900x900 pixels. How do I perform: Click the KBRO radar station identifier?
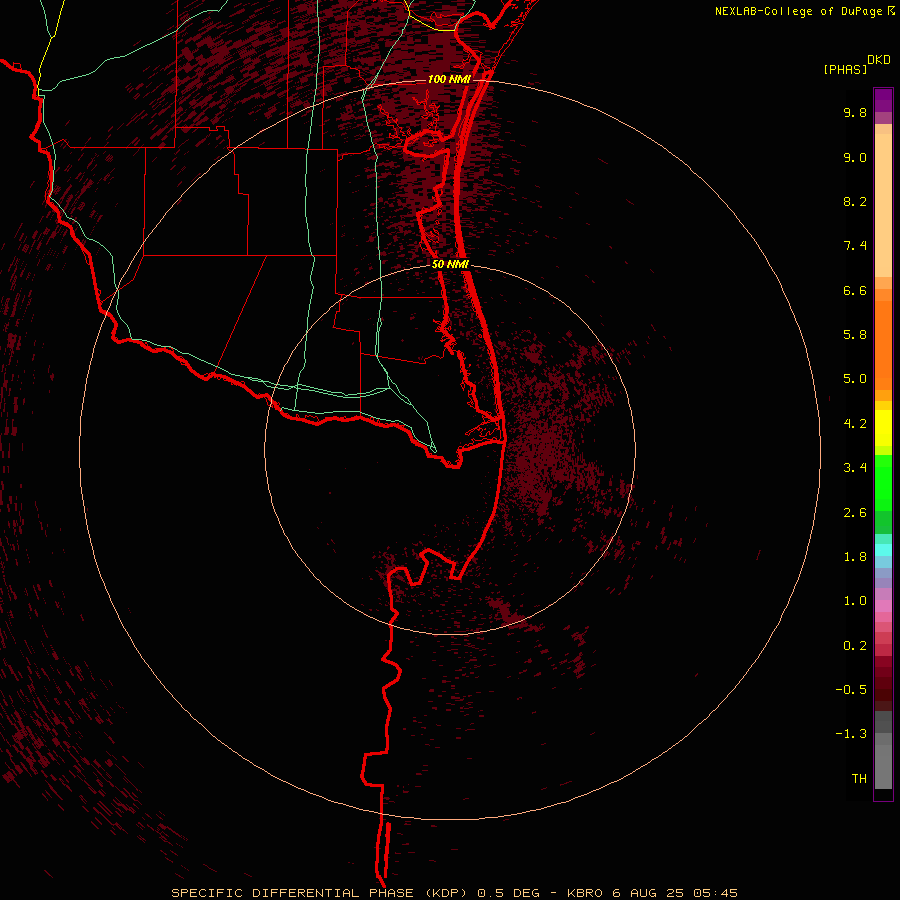584,893
